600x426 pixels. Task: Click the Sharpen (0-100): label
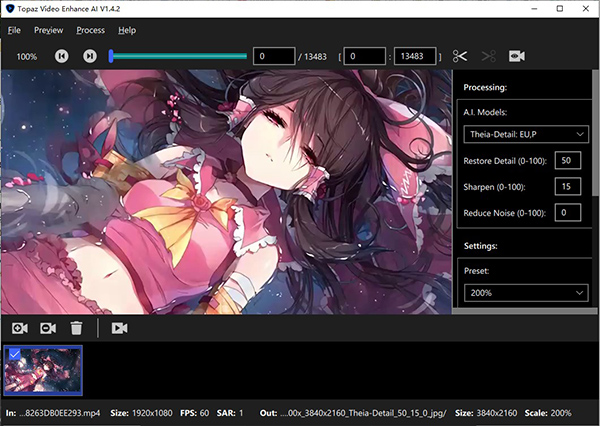click(494, 187)
